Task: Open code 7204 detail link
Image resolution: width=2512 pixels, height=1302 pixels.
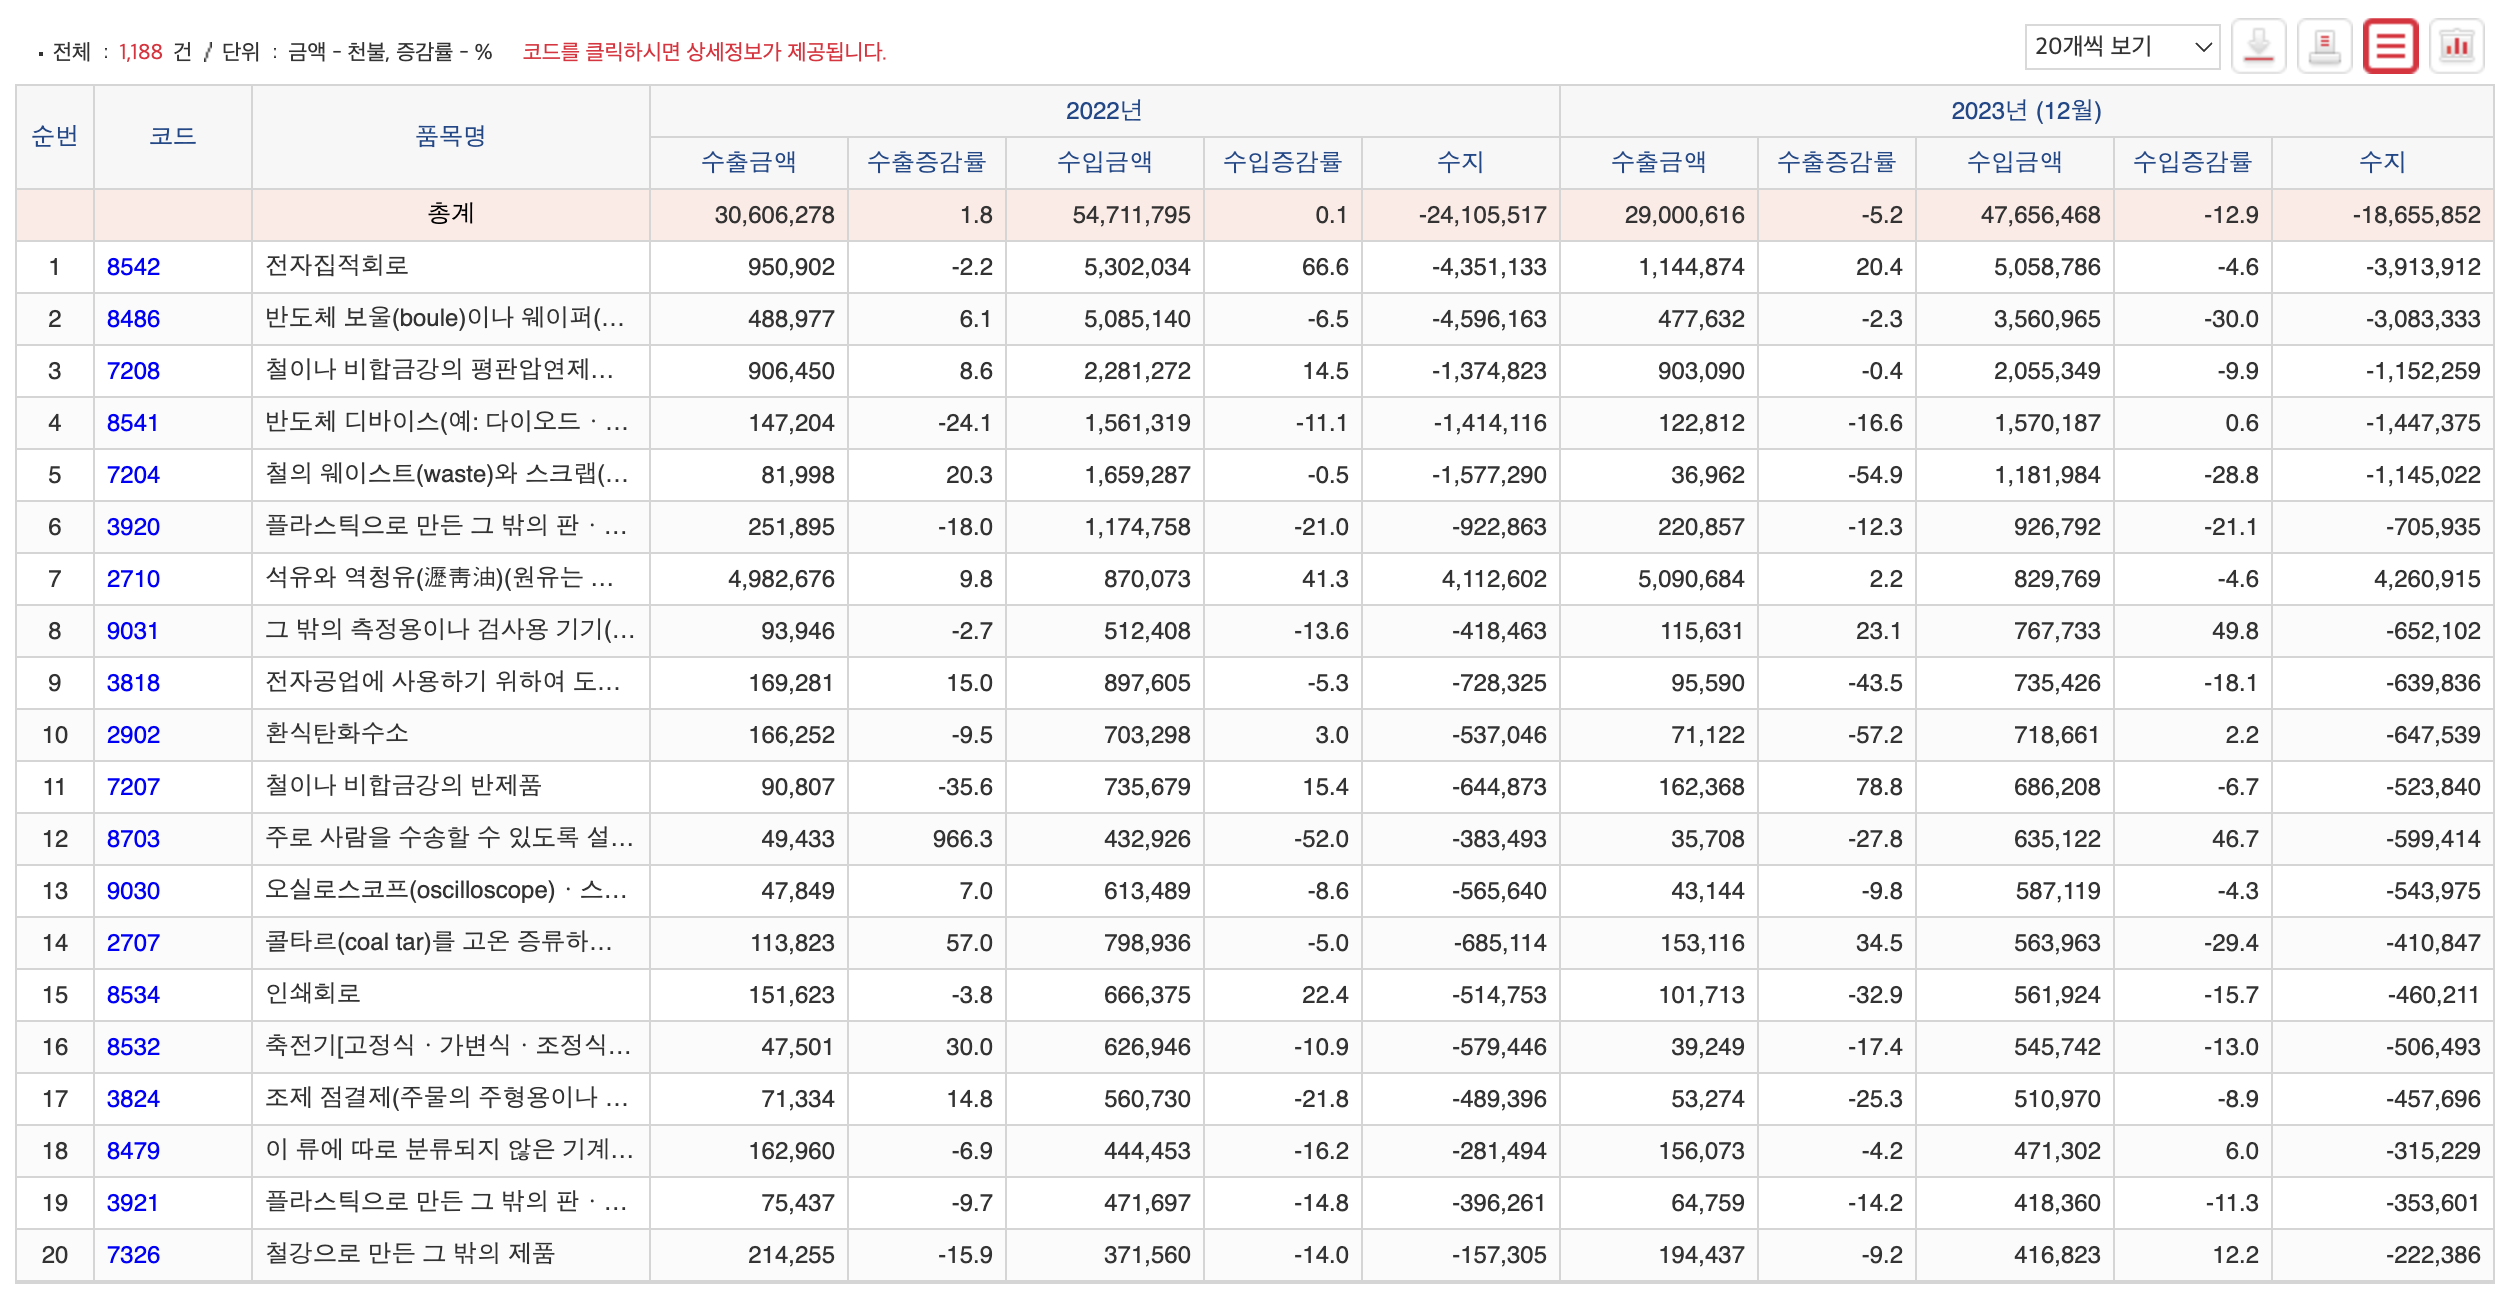Action: coord(133,475)
